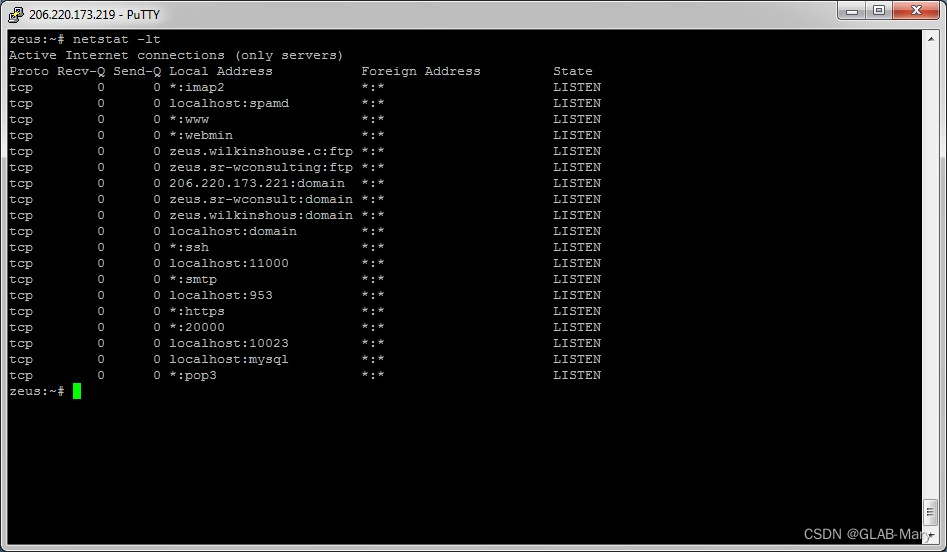Click the '*:pop3' local address

(x=193, y=376)
